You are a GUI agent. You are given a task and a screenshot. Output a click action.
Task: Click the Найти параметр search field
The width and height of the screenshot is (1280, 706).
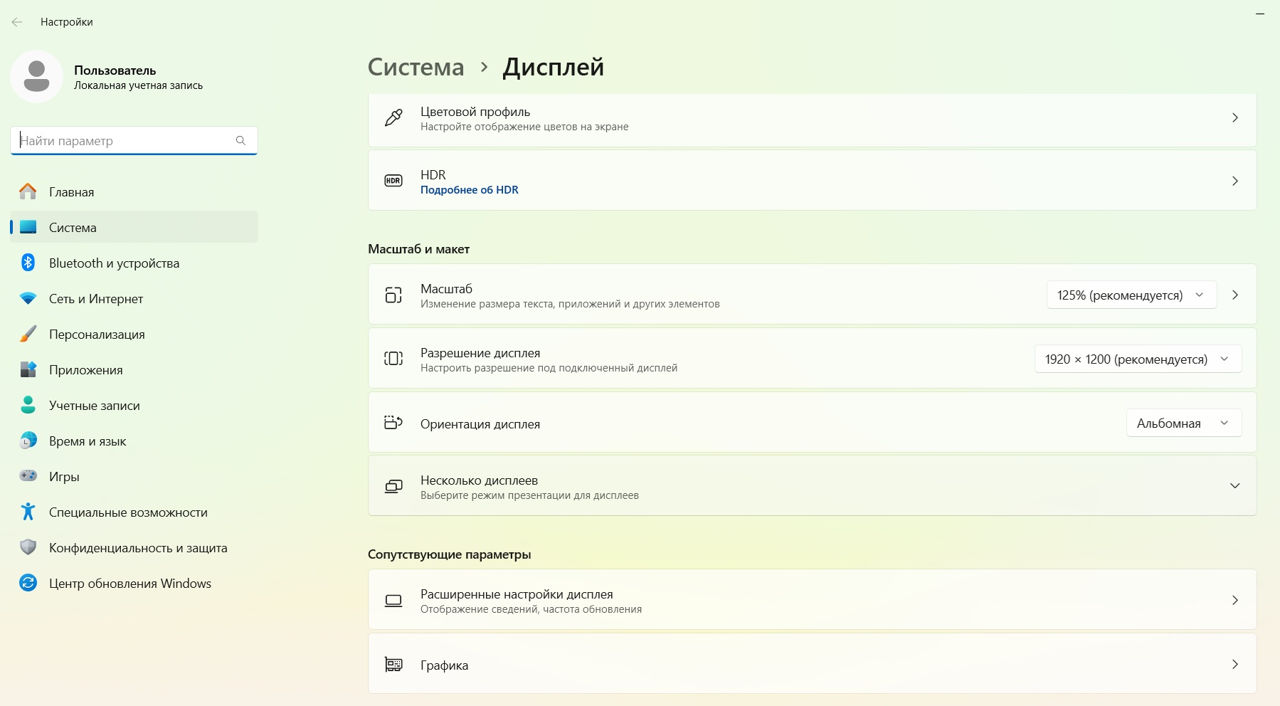point(123,141)
